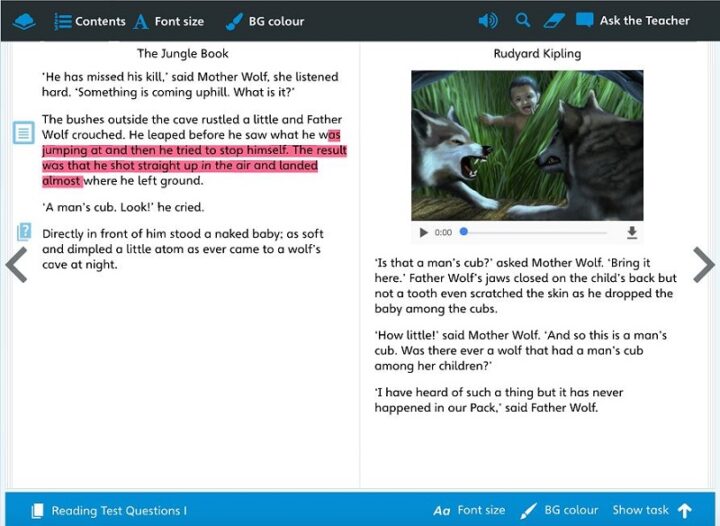This screenshot has width=720, height=526.
Task: Go to the next page arrow
Action: pos(703,264)
